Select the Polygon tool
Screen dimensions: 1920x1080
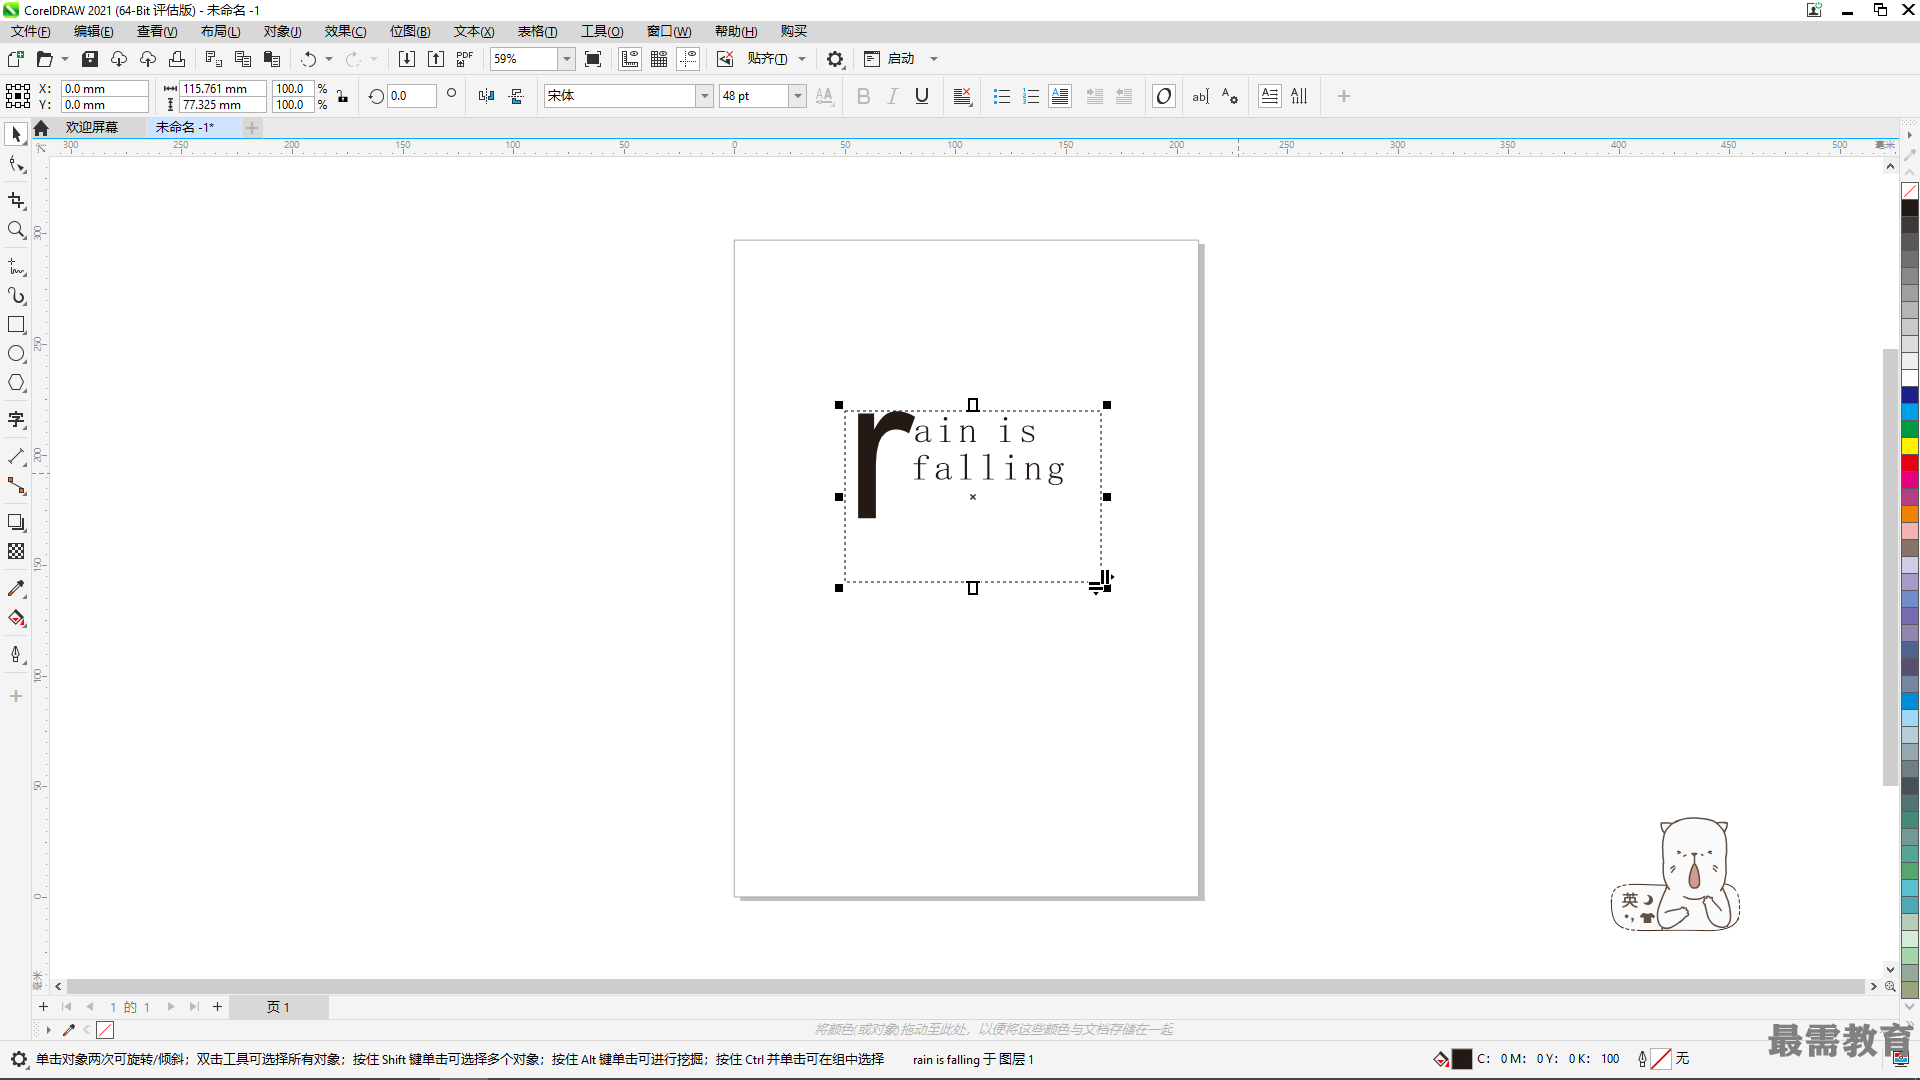coord(16,383)
